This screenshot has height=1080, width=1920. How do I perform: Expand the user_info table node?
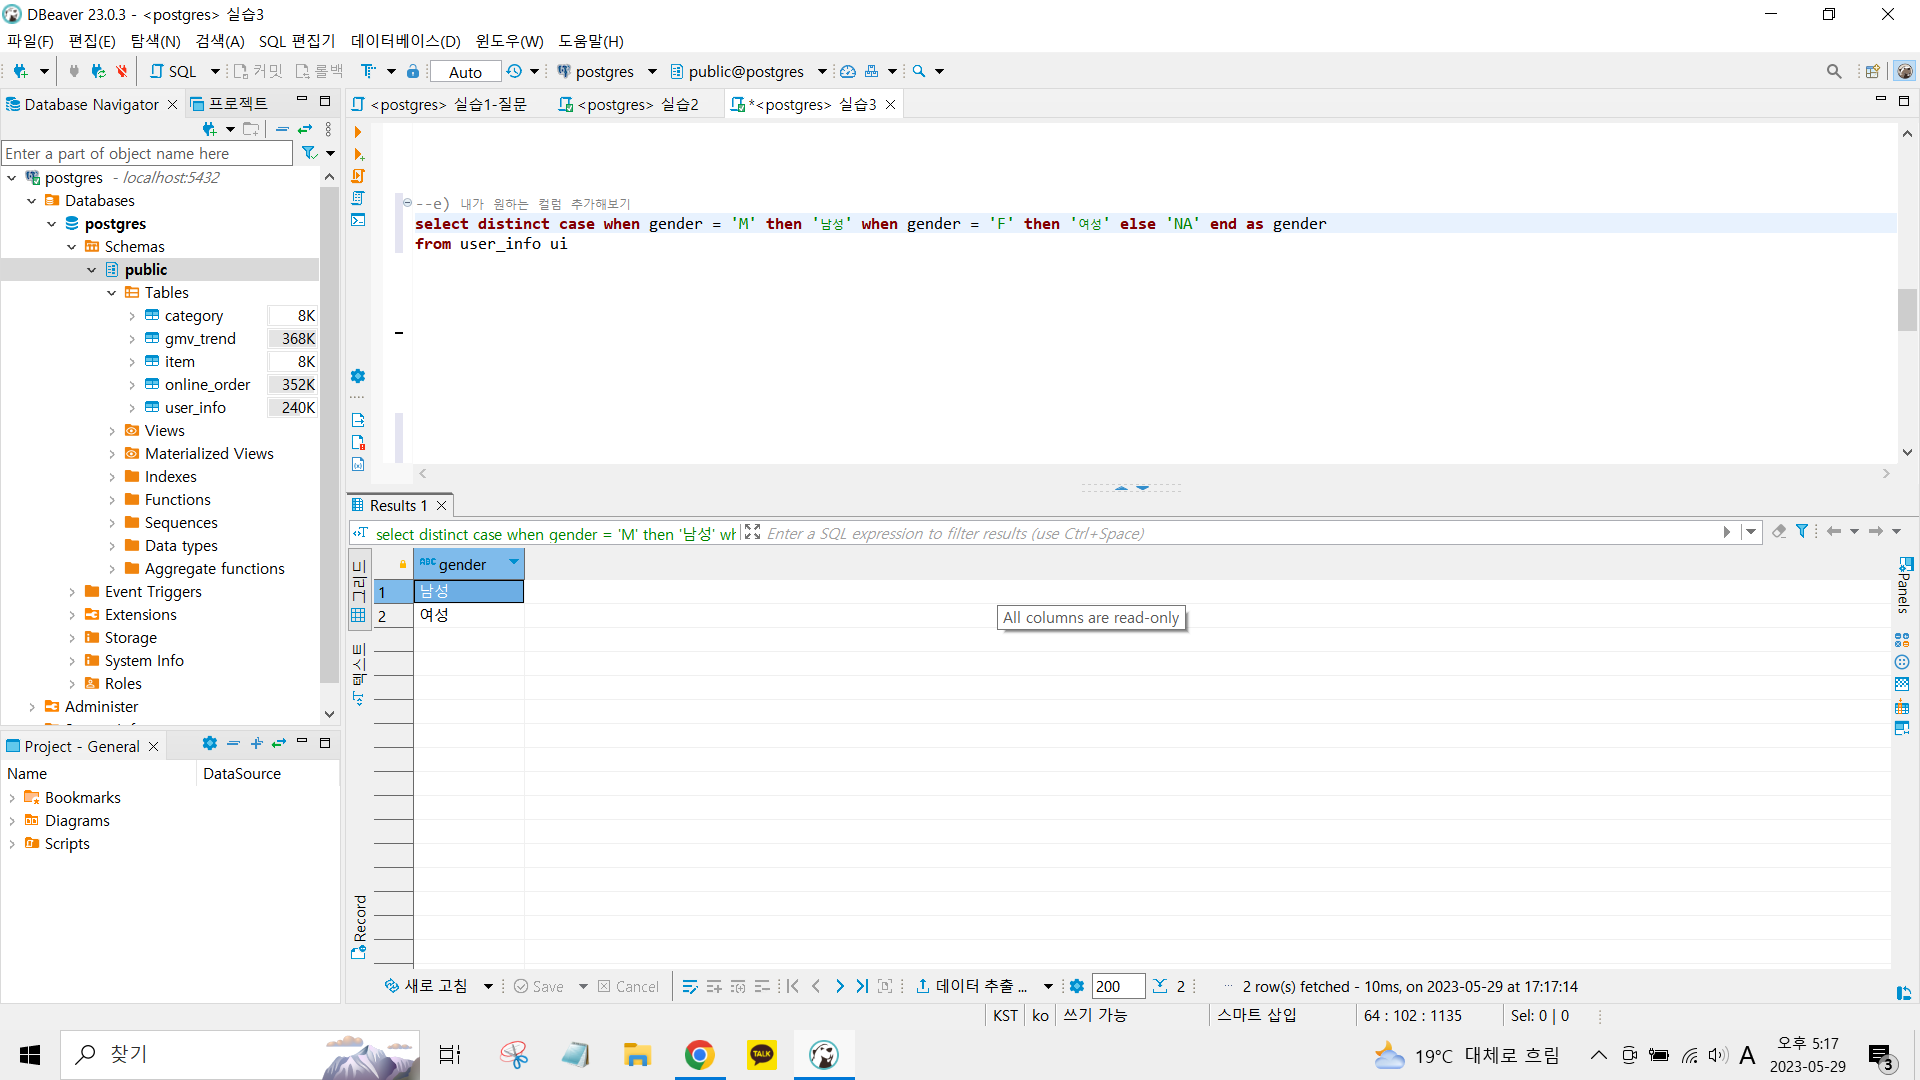[x=132, y=408]
